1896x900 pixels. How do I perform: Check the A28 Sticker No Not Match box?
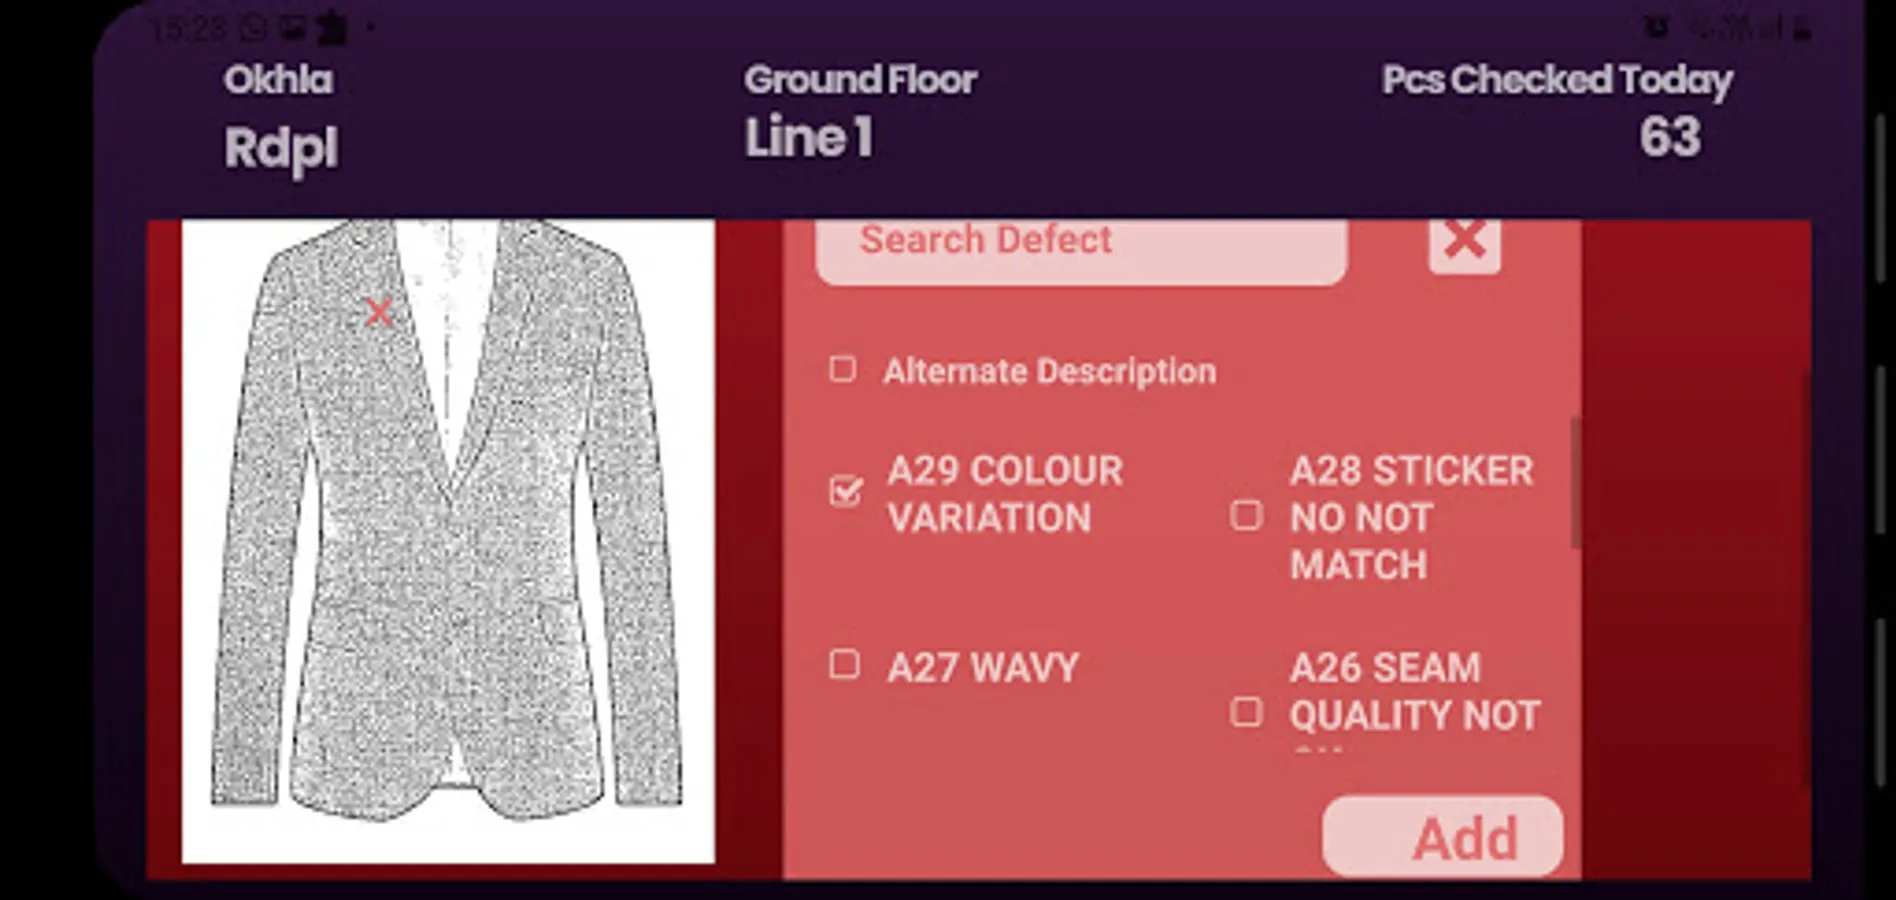pos(1246,516)
